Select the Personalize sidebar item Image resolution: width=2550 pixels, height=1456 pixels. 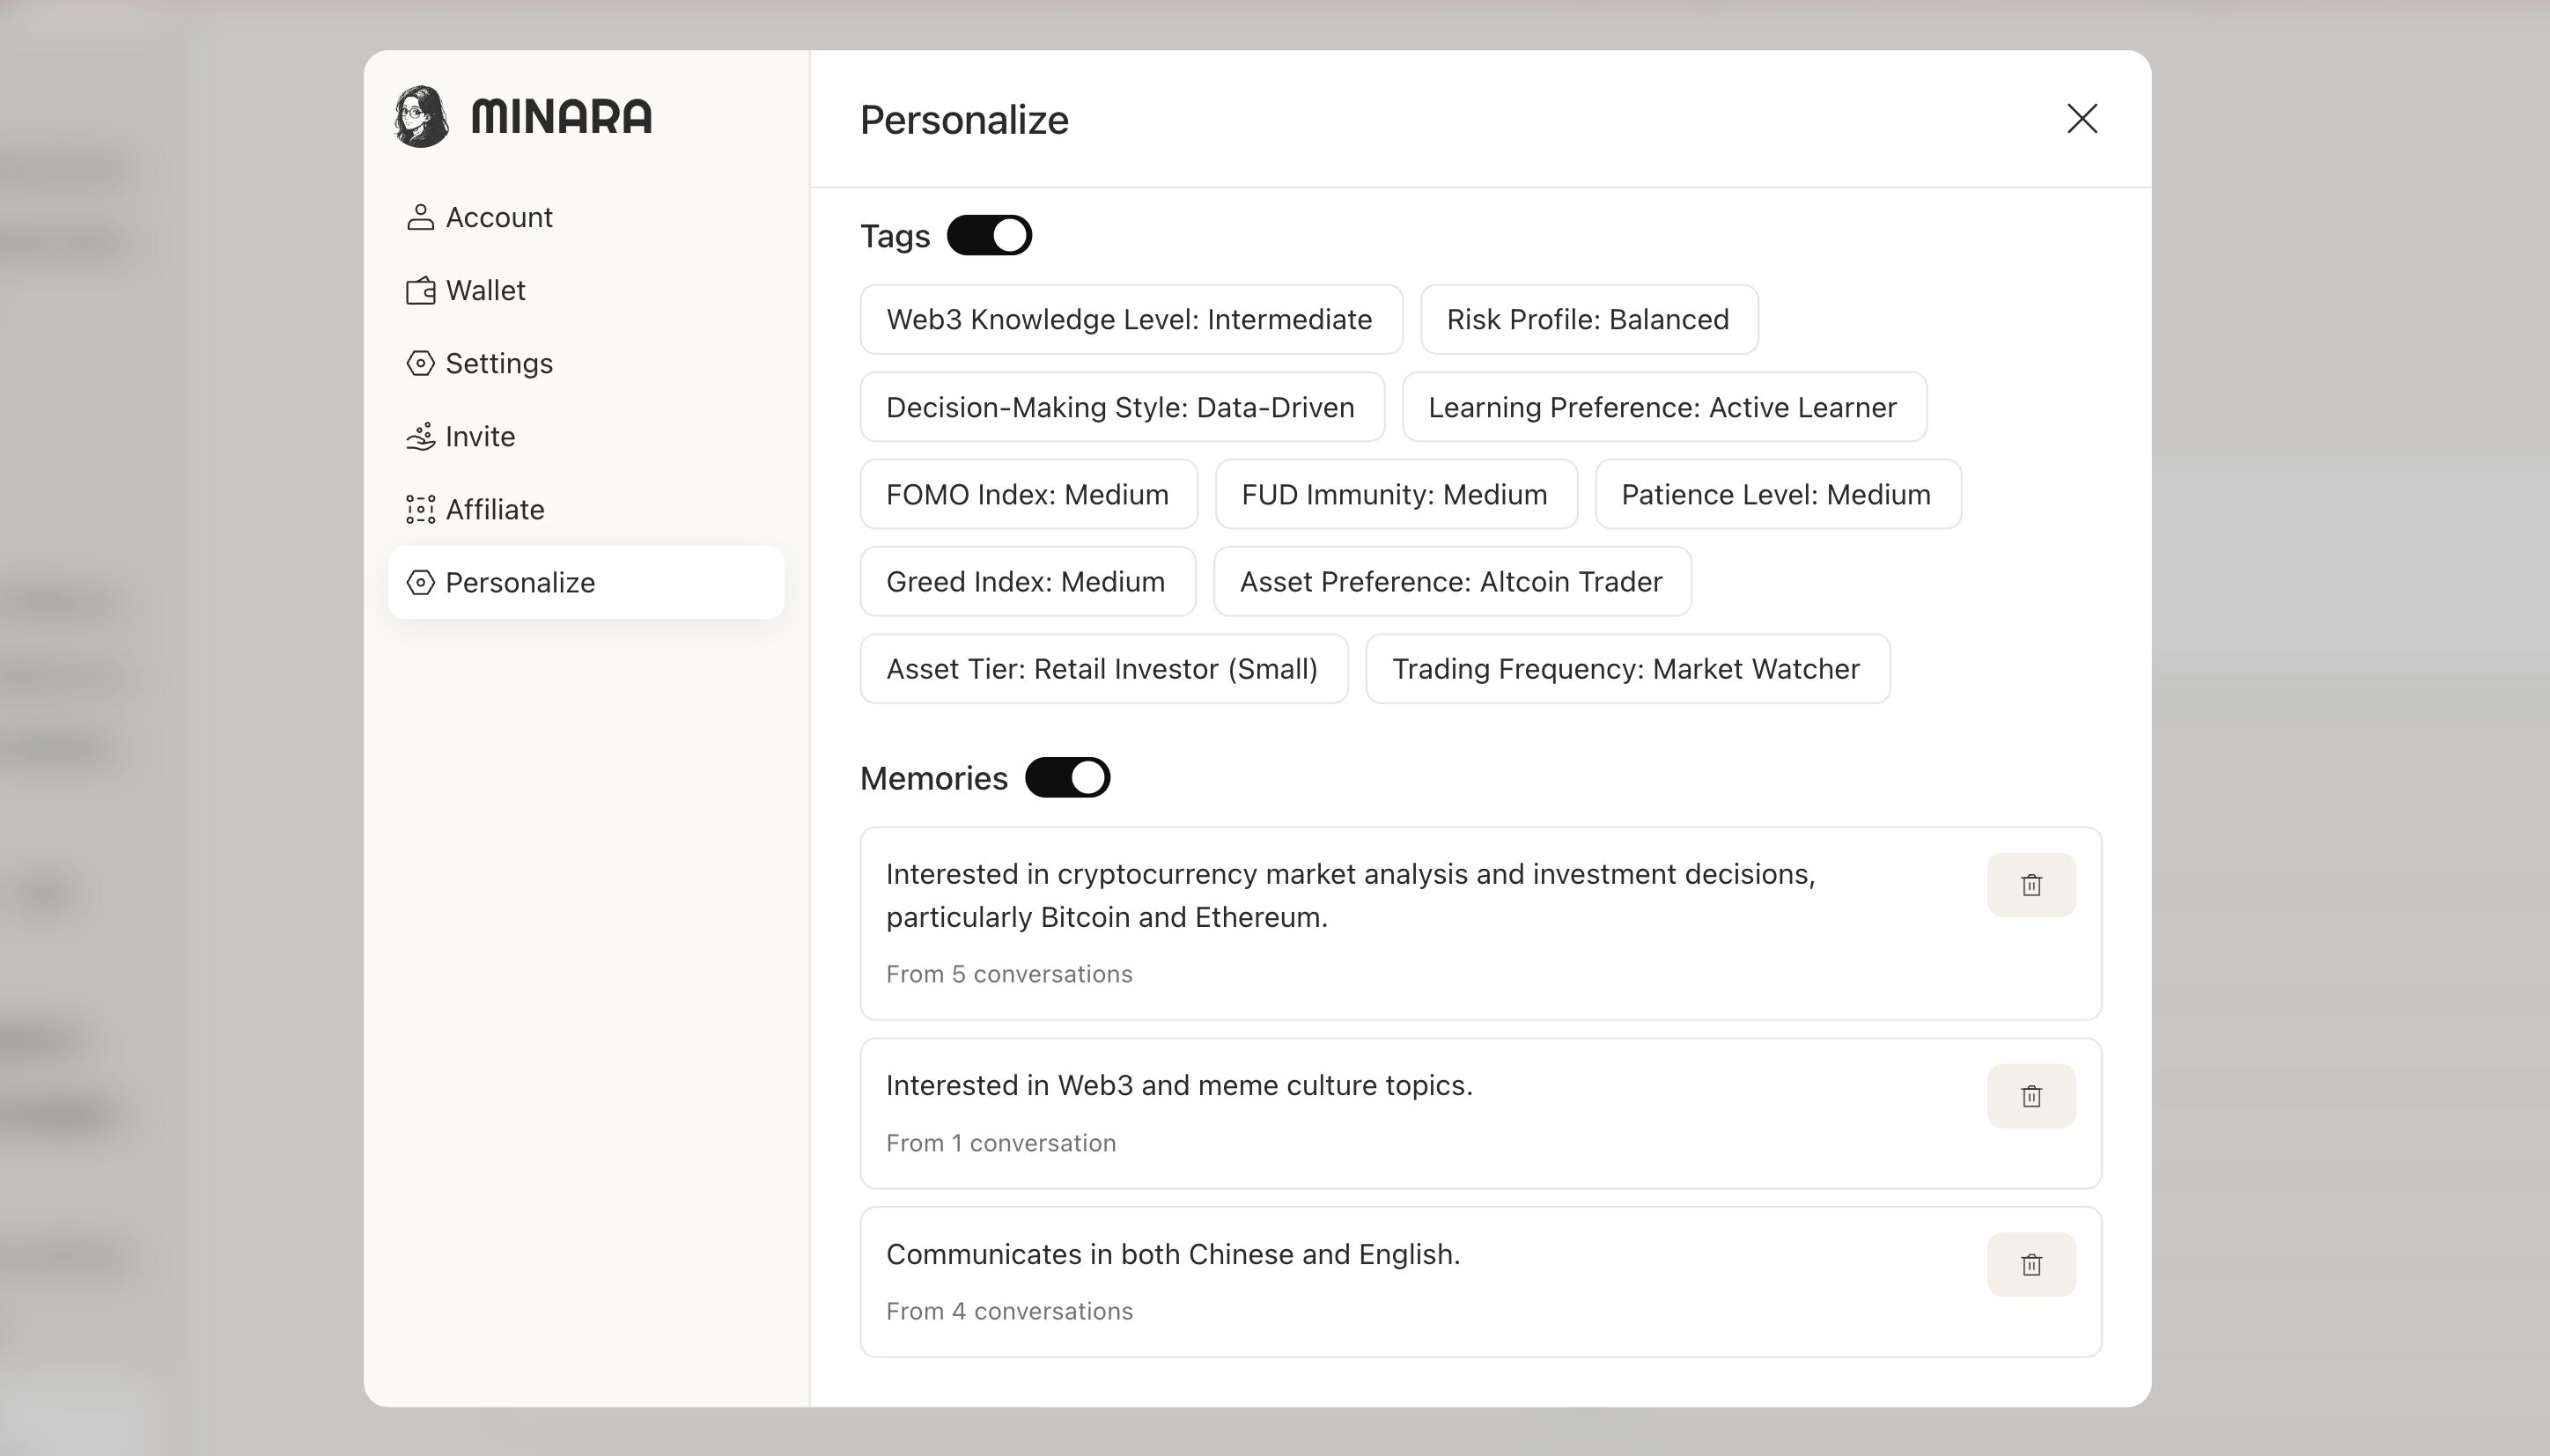(x=586, y=582)
